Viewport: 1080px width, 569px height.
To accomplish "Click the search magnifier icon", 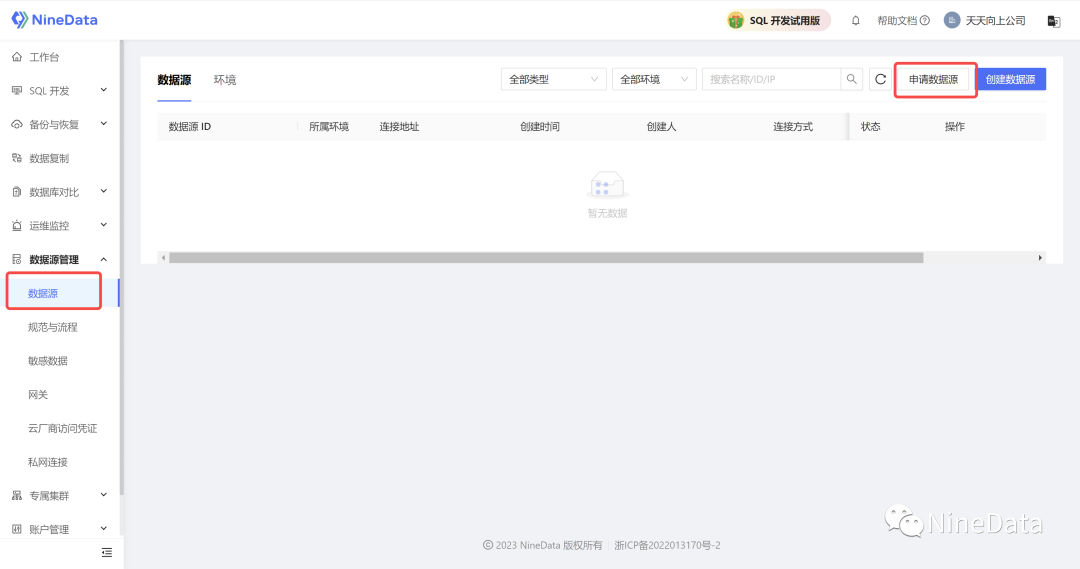I will coord(851,79).
